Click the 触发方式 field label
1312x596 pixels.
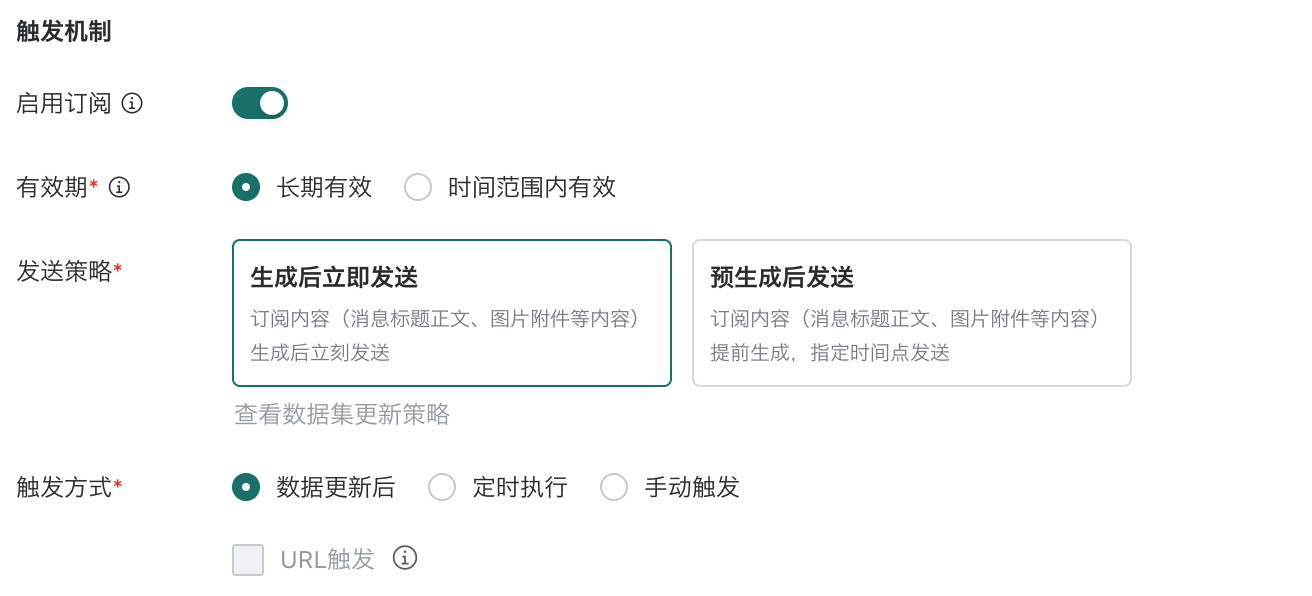click(x=64, y=487)
